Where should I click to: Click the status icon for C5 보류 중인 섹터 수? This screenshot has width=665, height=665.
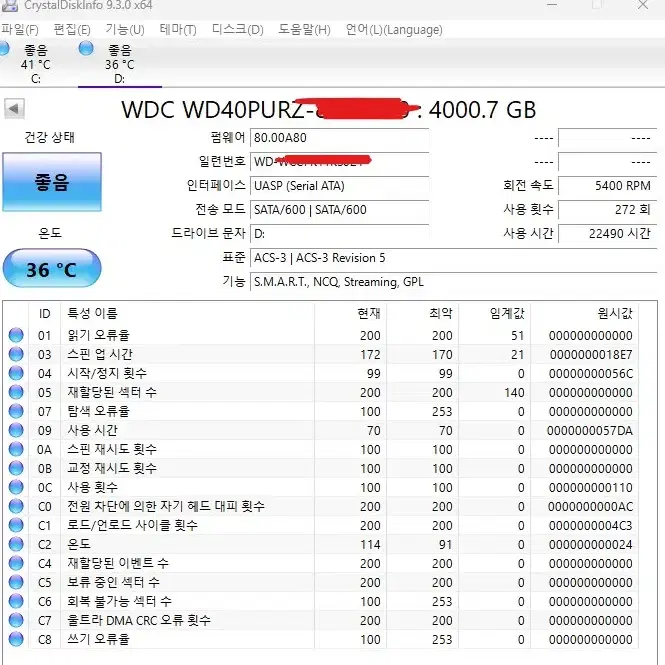[x=16, y=582]
